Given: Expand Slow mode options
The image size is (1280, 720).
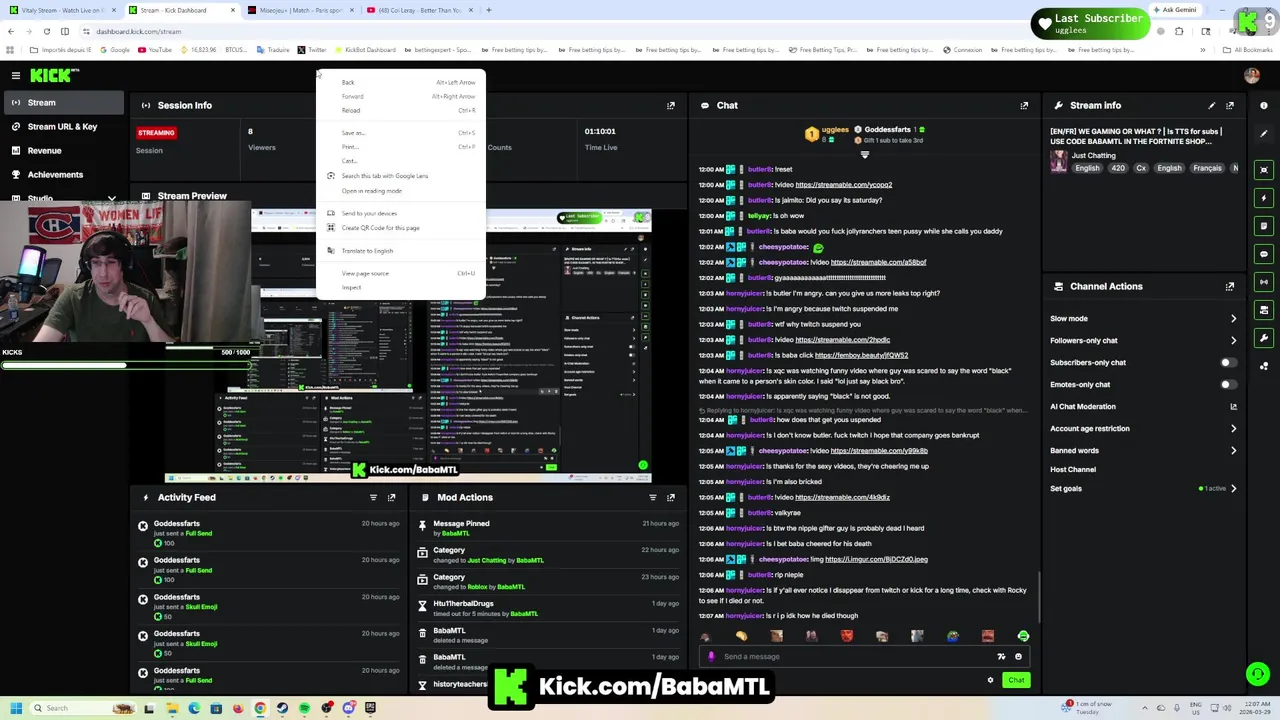Looking at the screenshot, I should point(1233,319).
